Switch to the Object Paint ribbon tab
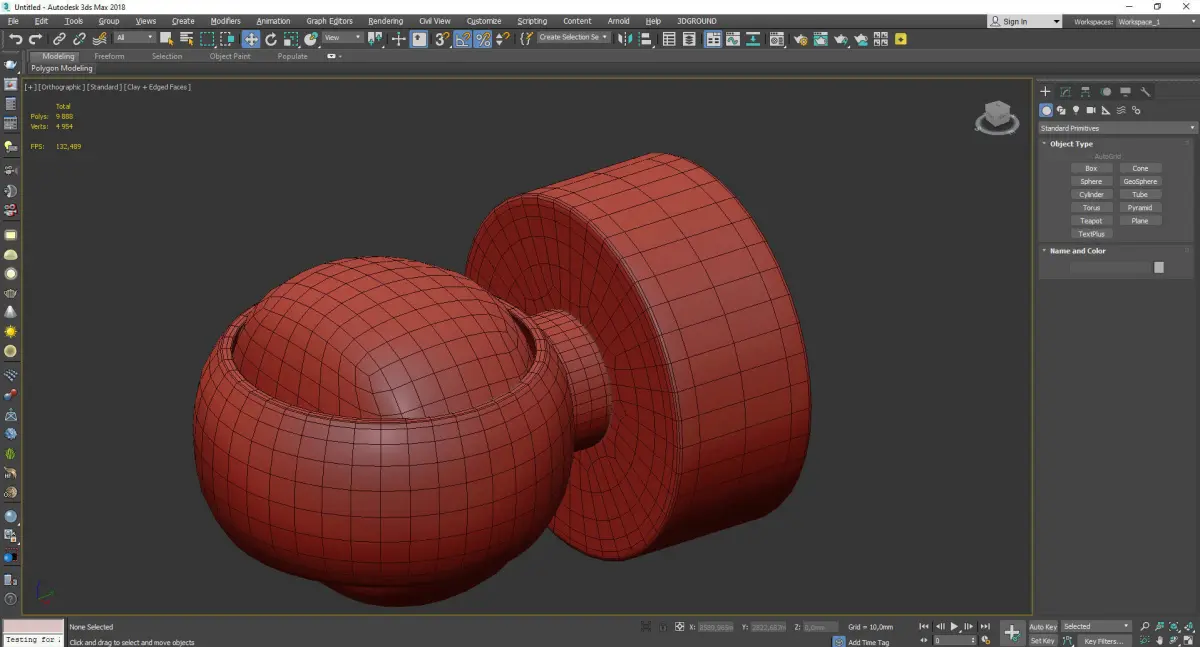Screen dimensions: 1200x647 (x=230, y=56)
